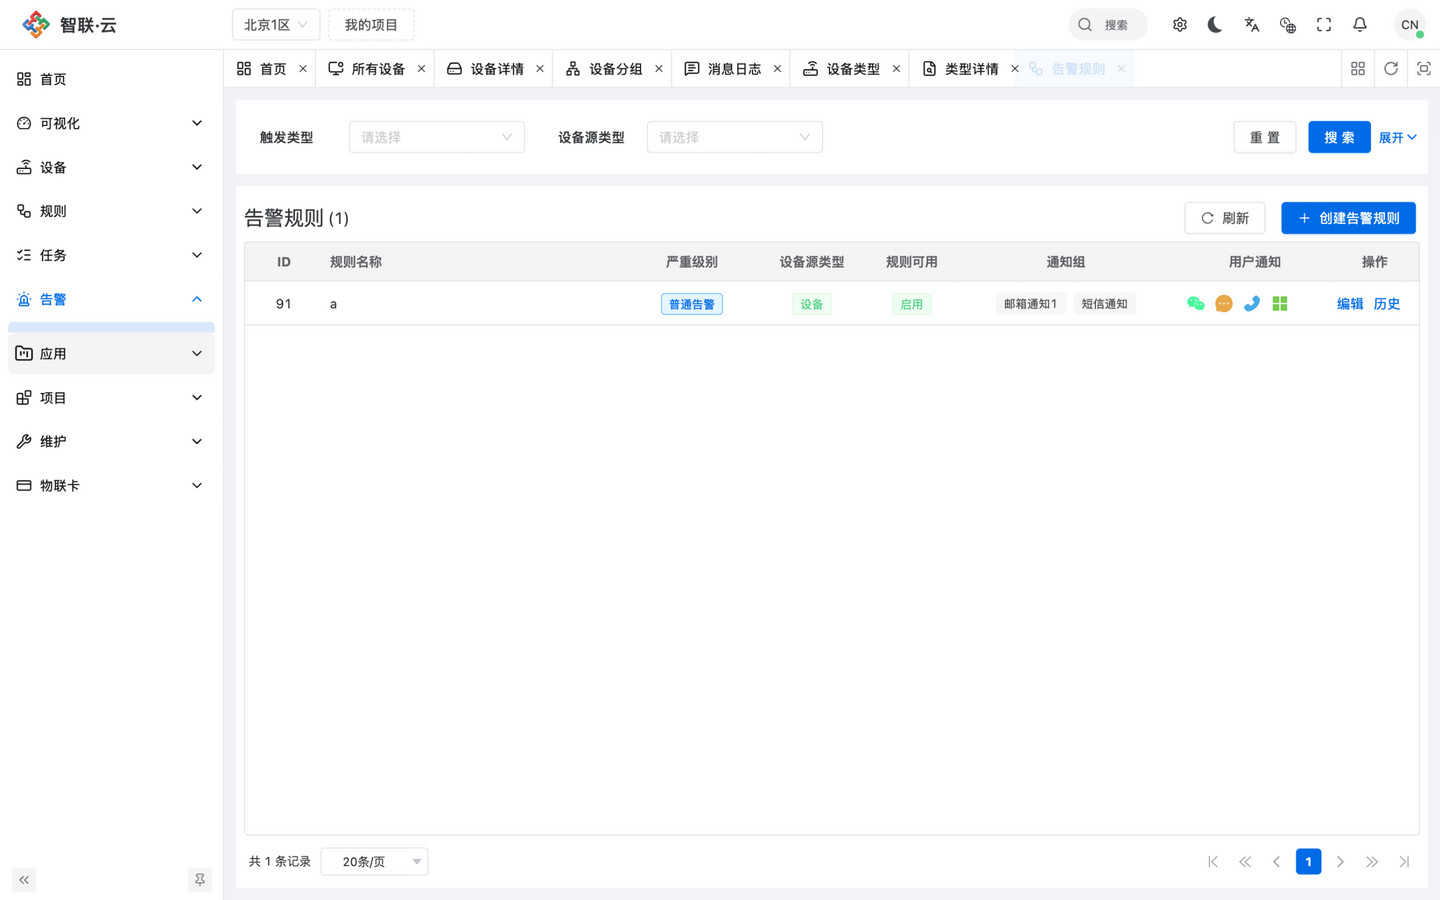
Task: Expand the 规则 sidebar menu
Action: click(x=111, y=211)
